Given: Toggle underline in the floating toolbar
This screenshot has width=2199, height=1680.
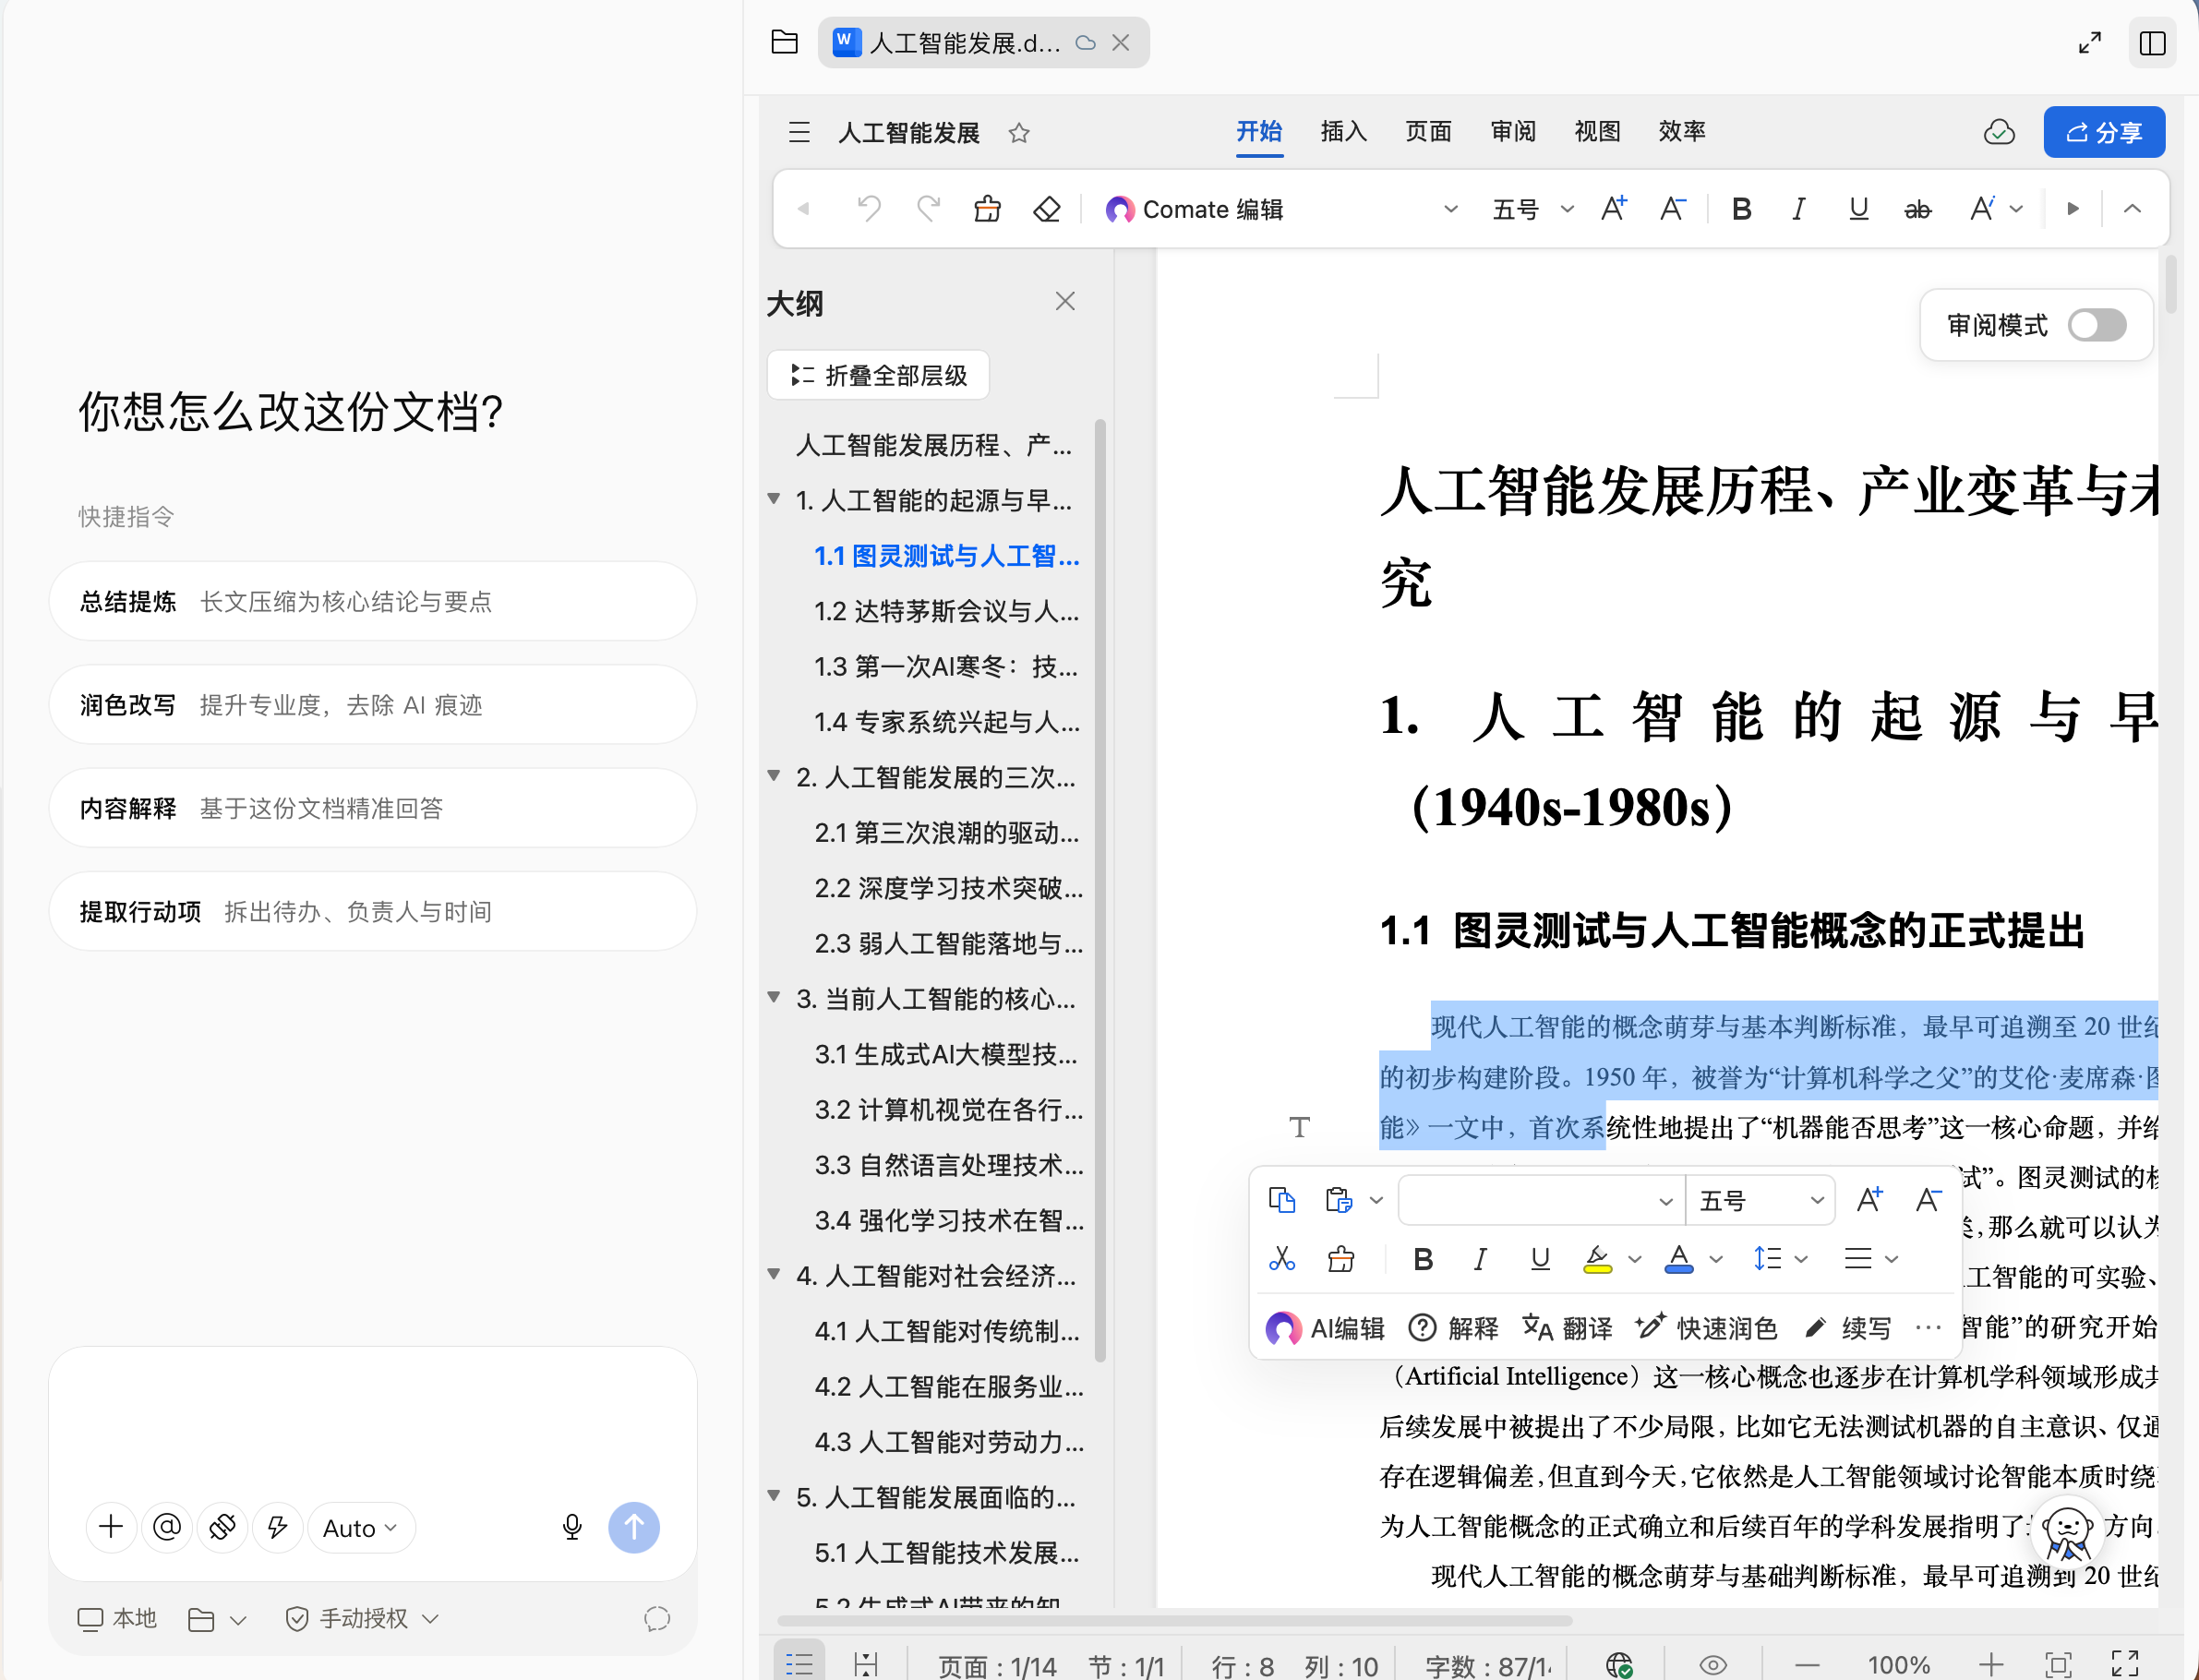Looking at the screenshot, I should (x=1540, y=1259).
